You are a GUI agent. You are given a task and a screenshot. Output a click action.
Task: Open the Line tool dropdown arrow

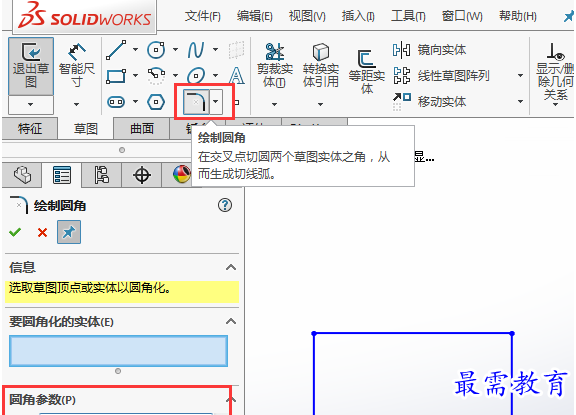pyautogui.click(x=135, y=50)
